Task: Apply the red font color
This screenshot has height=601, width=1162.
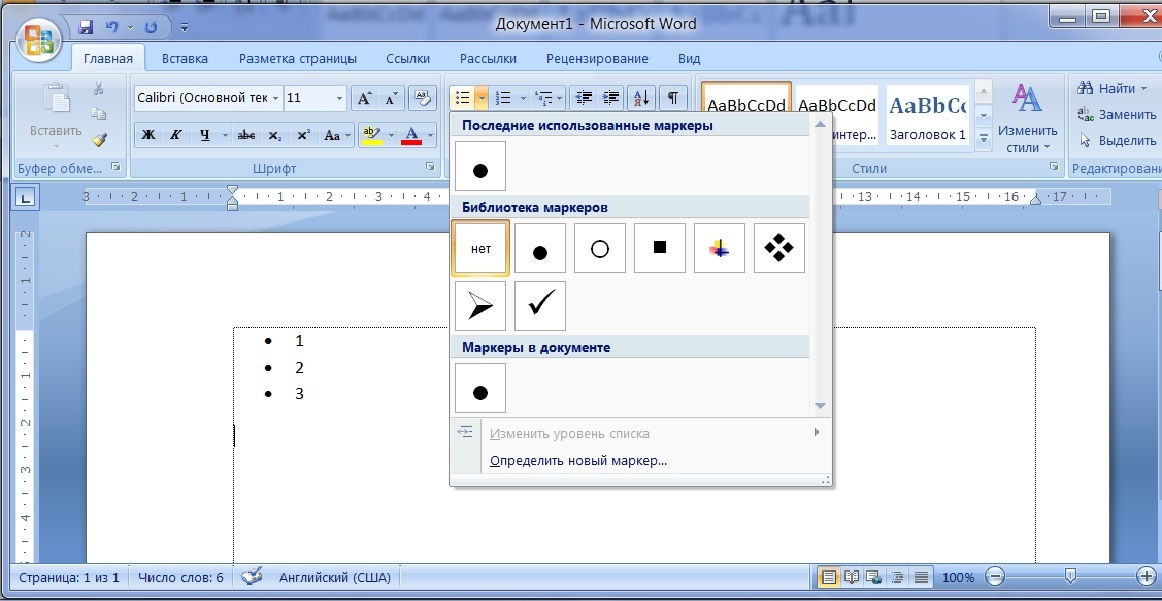Action: click(x=411, y=135)
